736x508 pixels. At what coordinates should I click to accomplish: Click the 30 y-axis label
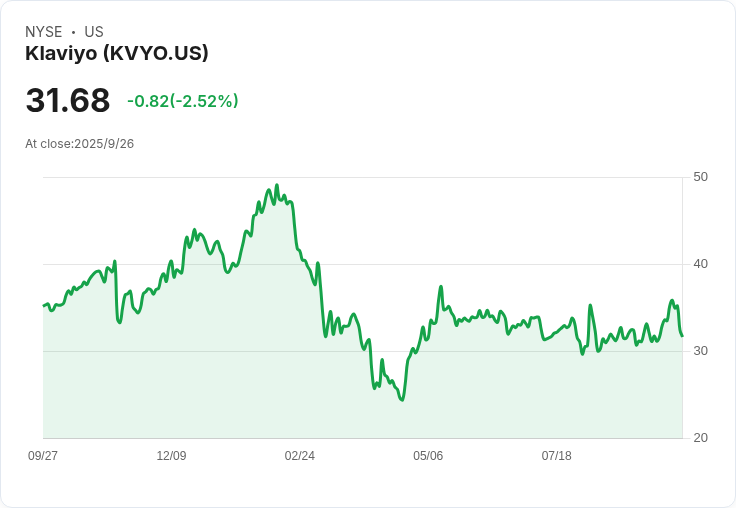(x=701, y=351)
